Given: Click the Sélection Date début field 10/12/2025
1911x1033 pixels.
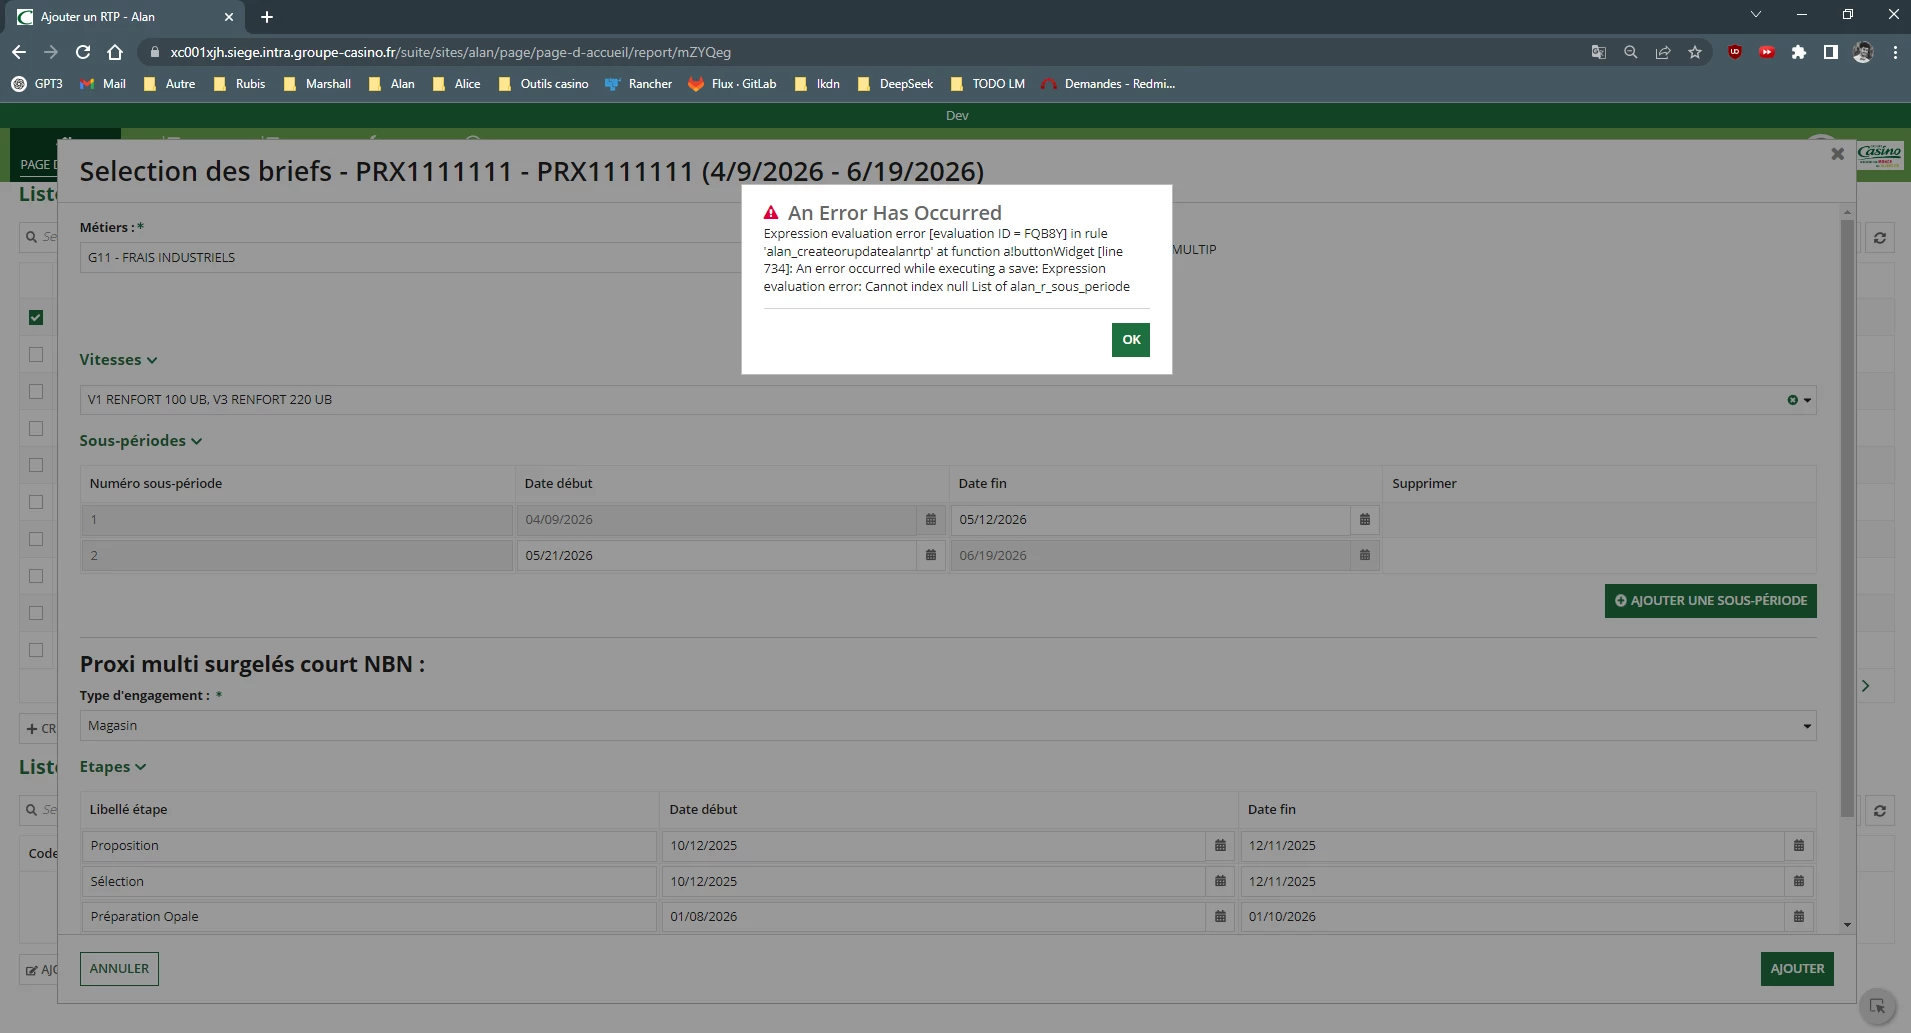Looking at the screenshot, I should 933,882.
